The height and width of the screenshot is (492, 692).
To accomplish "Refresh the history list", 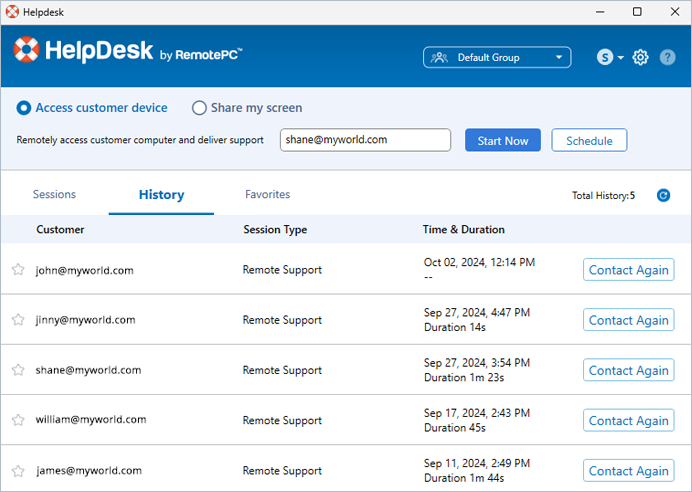I will coord(663,195).
